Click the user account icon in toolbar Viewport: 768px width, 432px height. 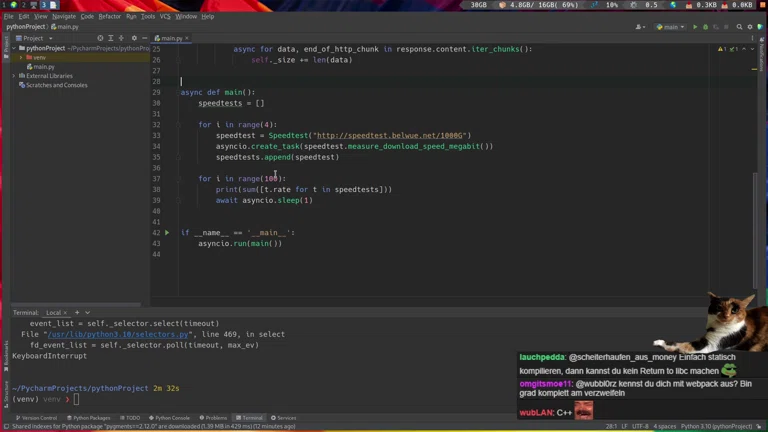coord(640,27)
